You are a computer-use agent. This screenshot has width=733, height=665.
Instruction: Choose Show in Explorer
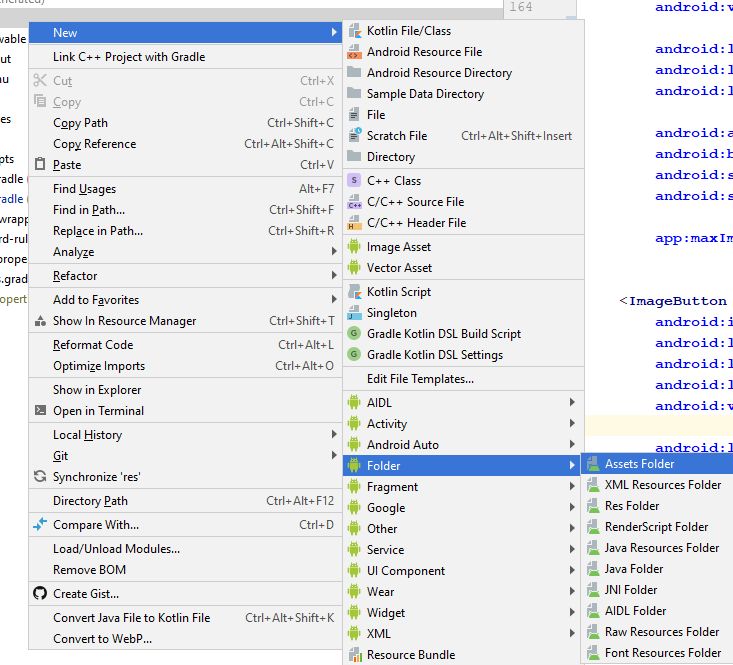click(186, 390)
